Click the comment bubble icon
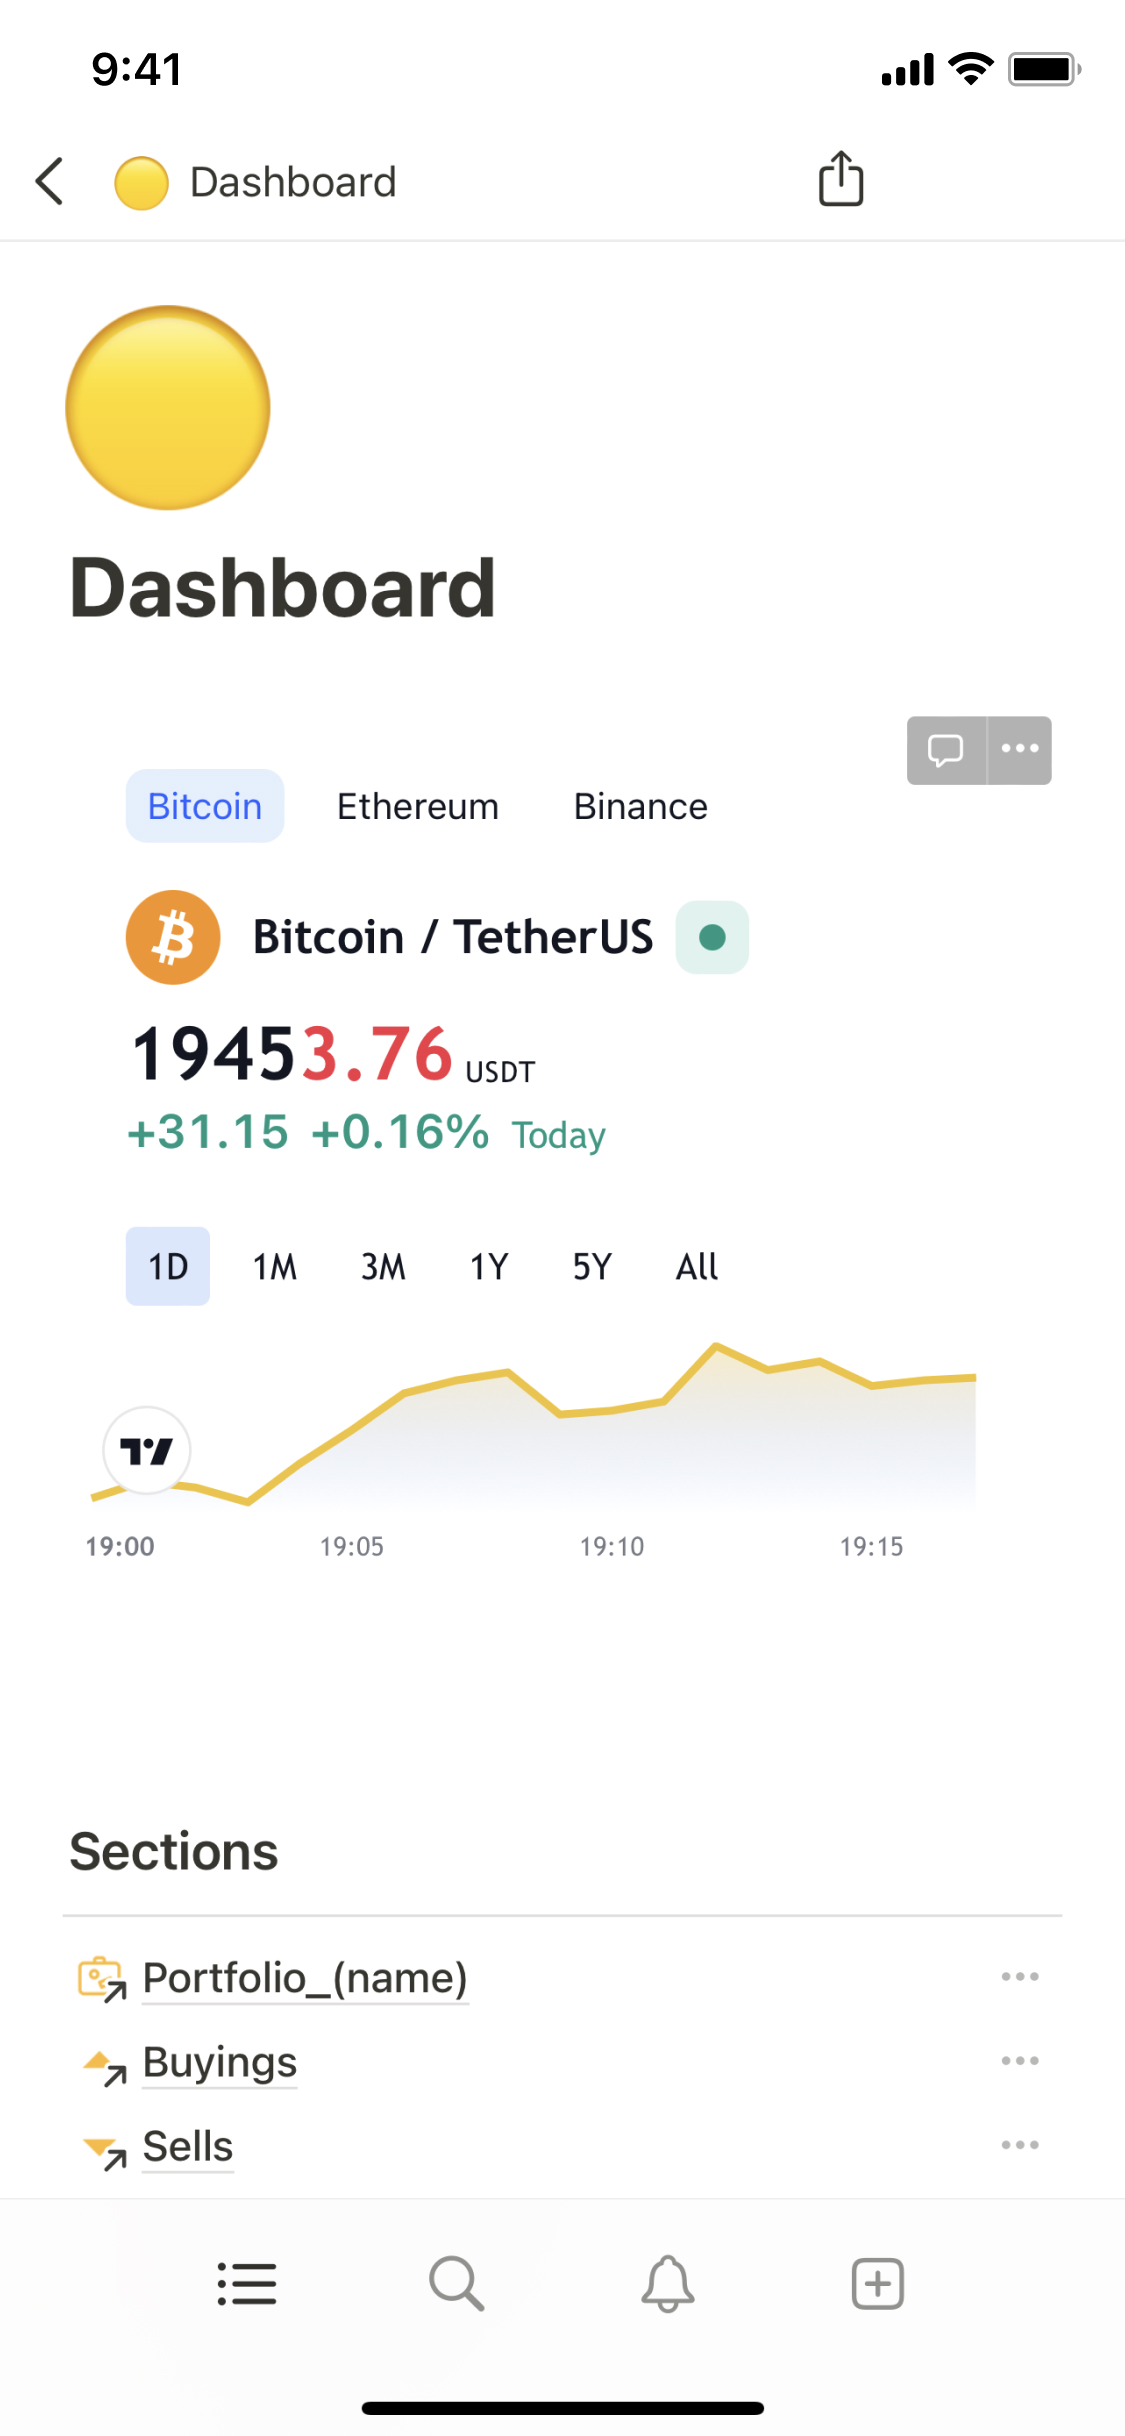The height and width of the screenshot is (2436, 1125). [x=945, y=750]
